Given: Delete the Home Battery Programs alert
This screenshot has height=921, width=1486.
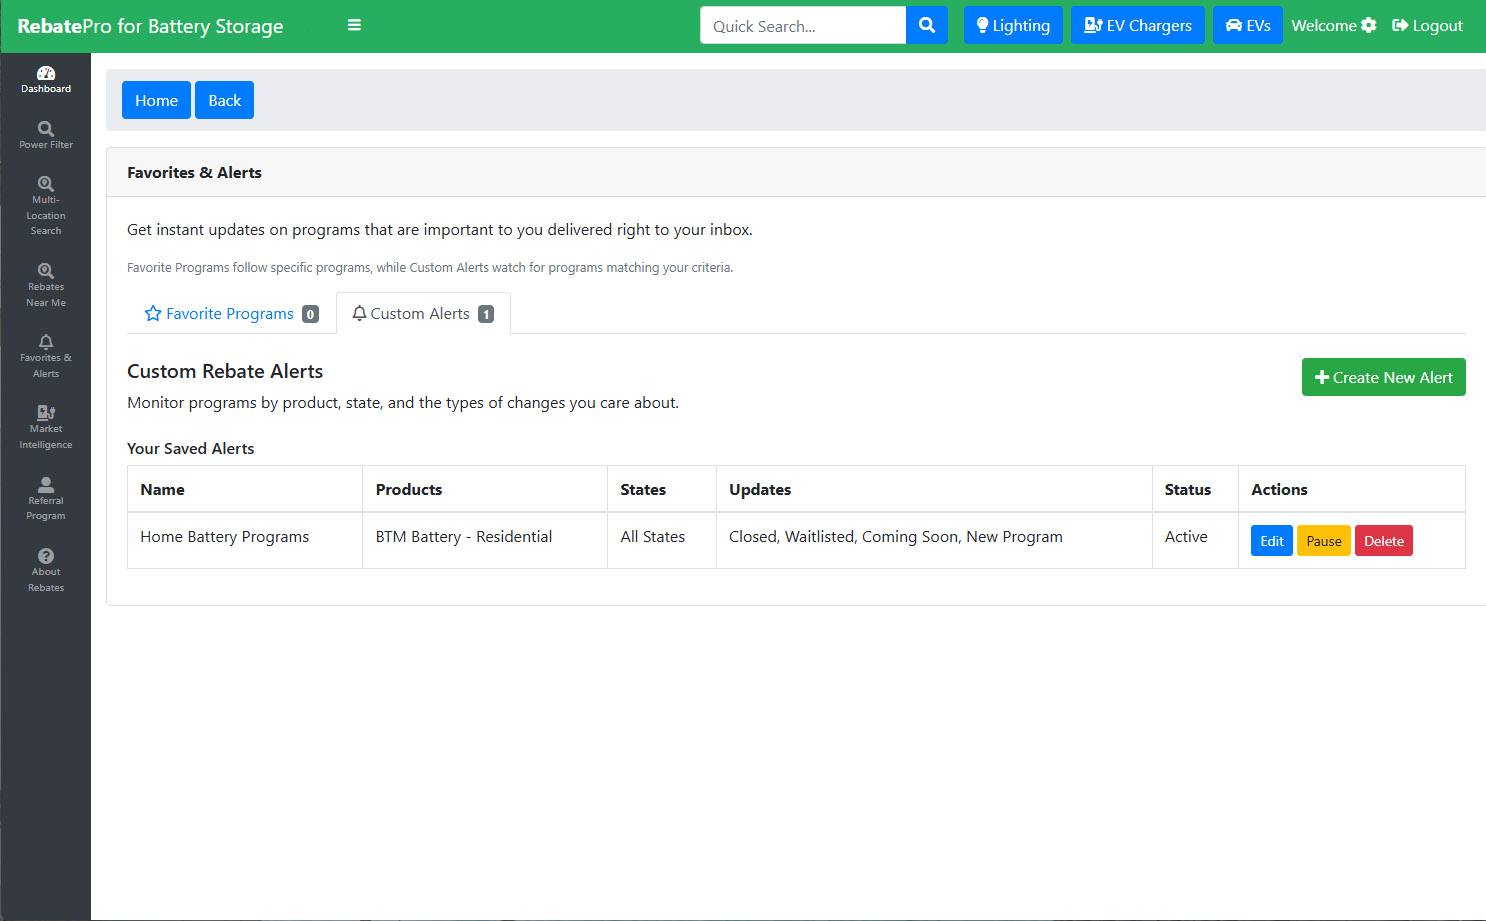Looking at the screenshot, I should [x=1383, y=541].
